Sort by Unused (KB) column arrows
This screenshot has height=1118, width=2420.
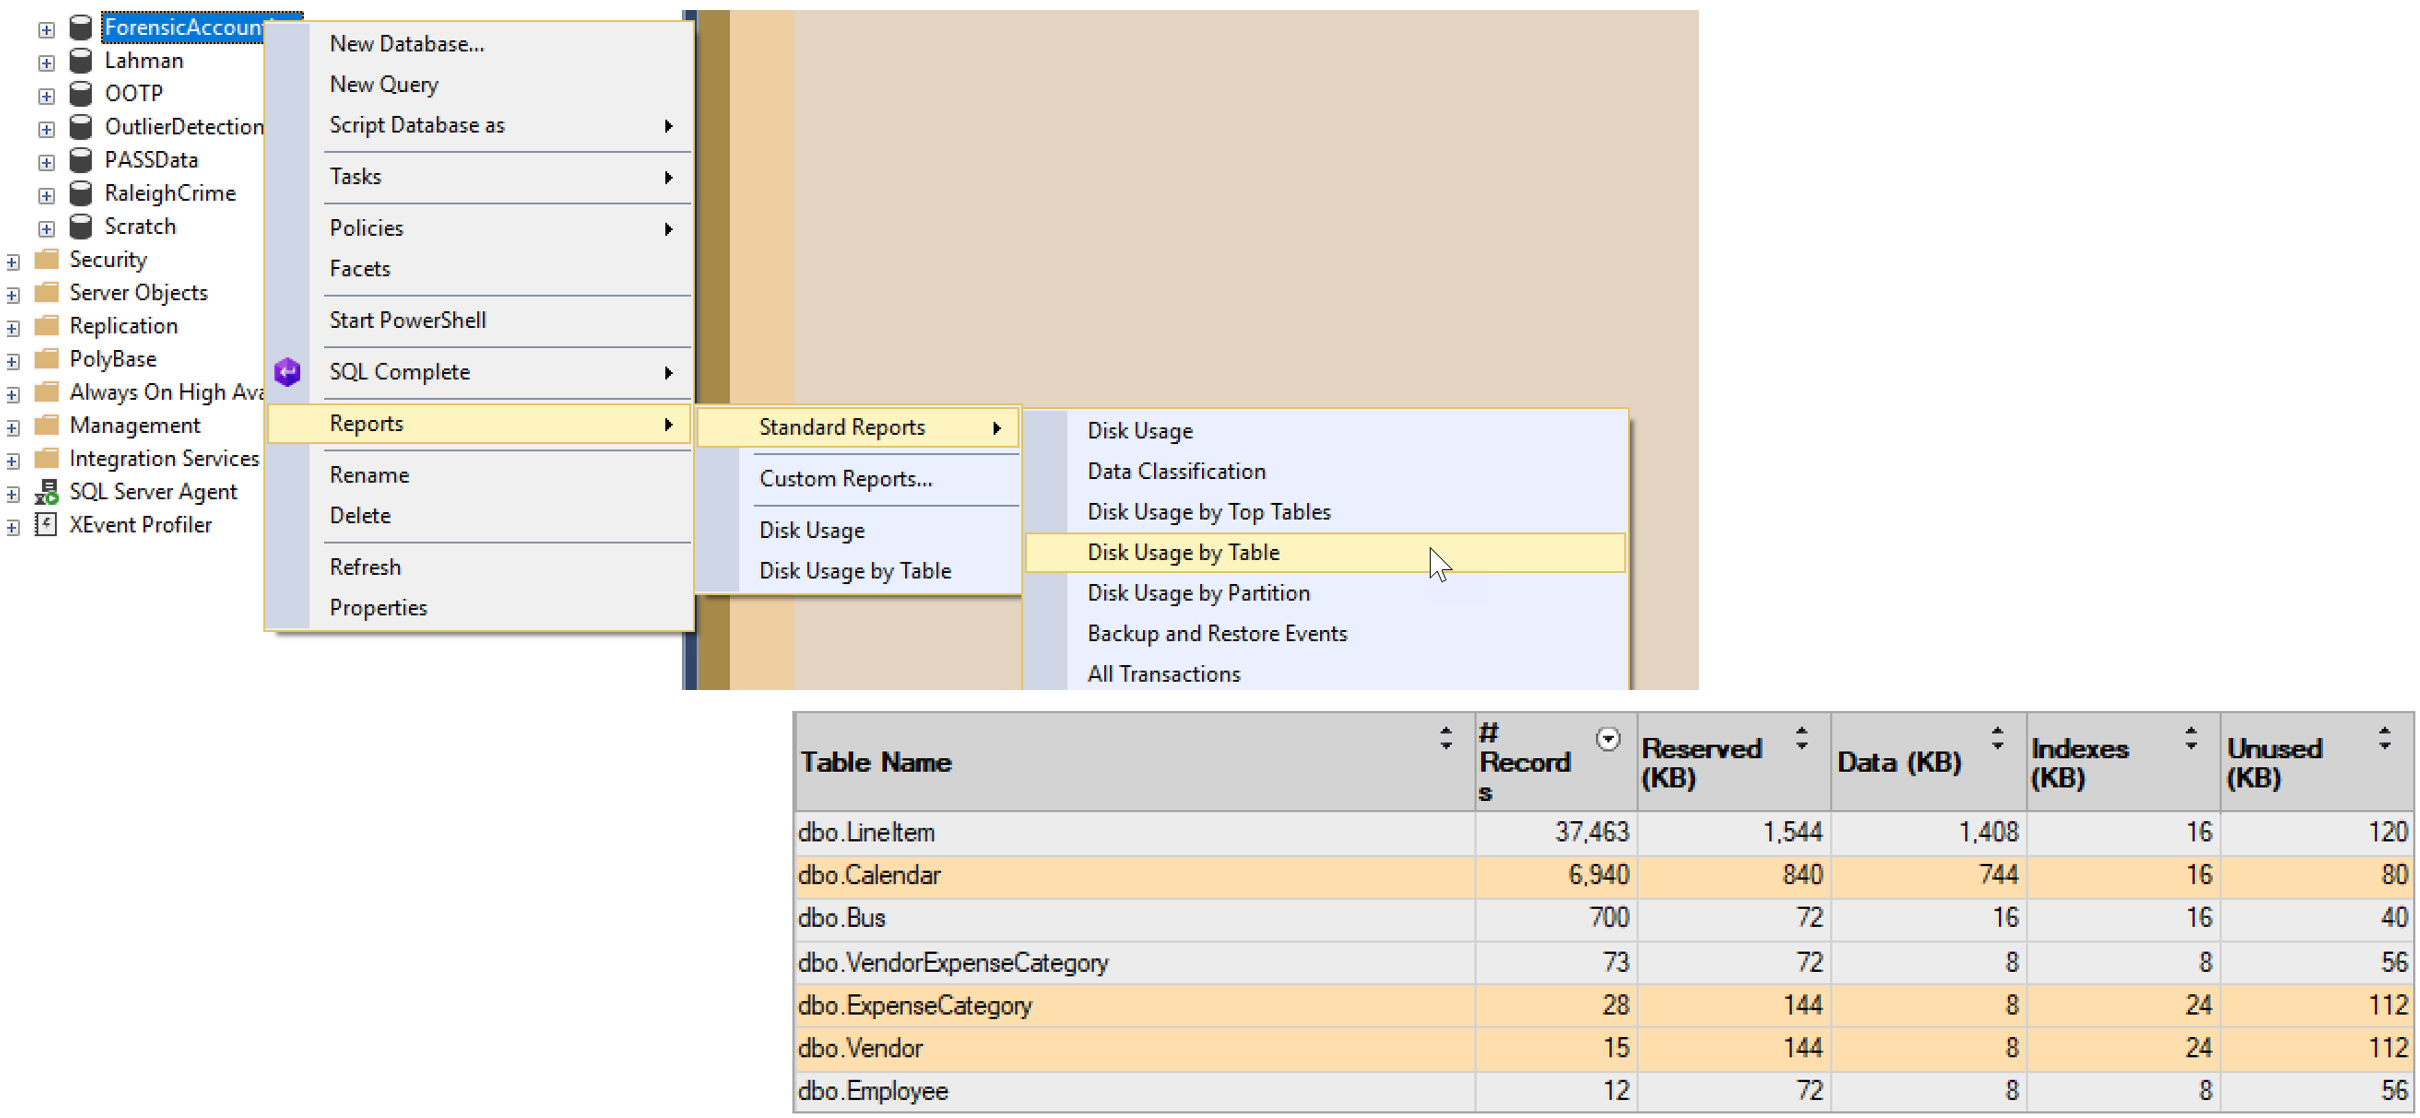point(2384,739)
